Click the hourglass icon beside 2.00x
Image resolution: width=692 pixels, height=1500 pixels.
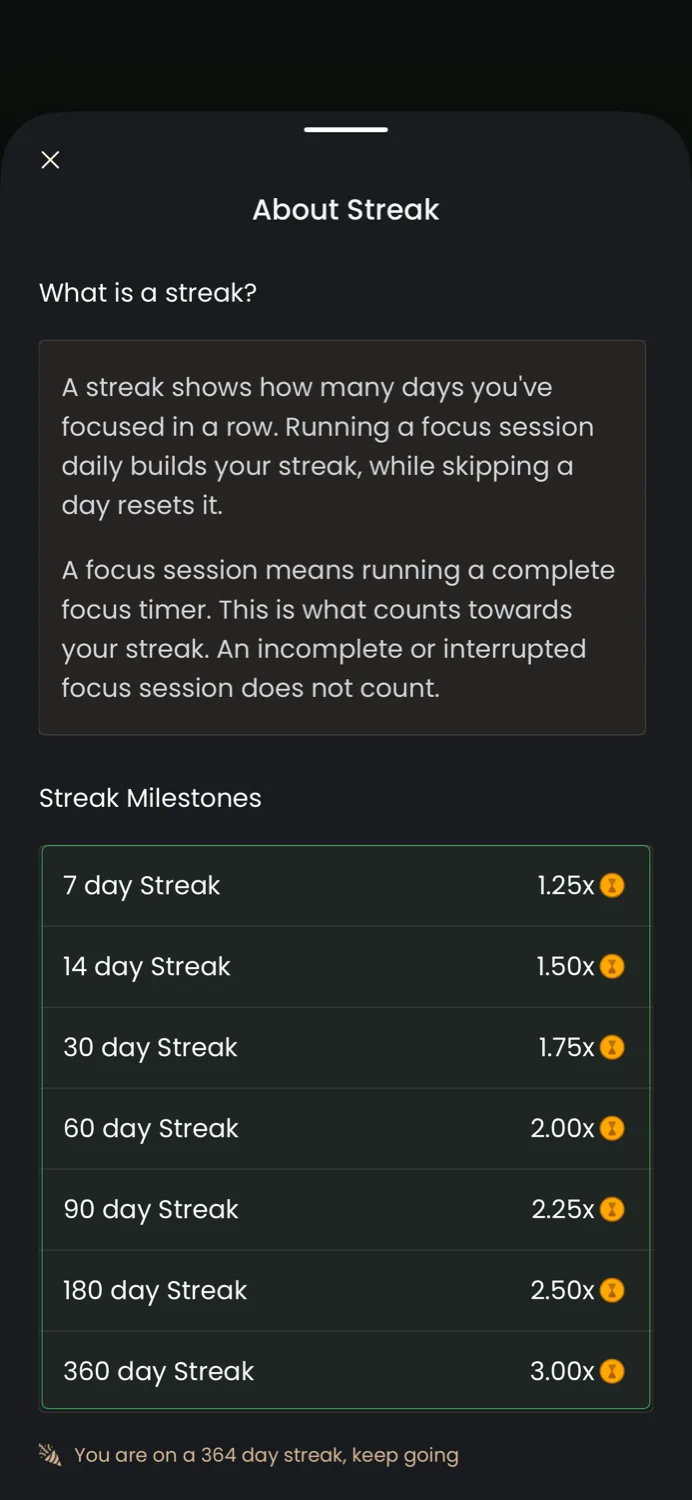[612, 1128]
